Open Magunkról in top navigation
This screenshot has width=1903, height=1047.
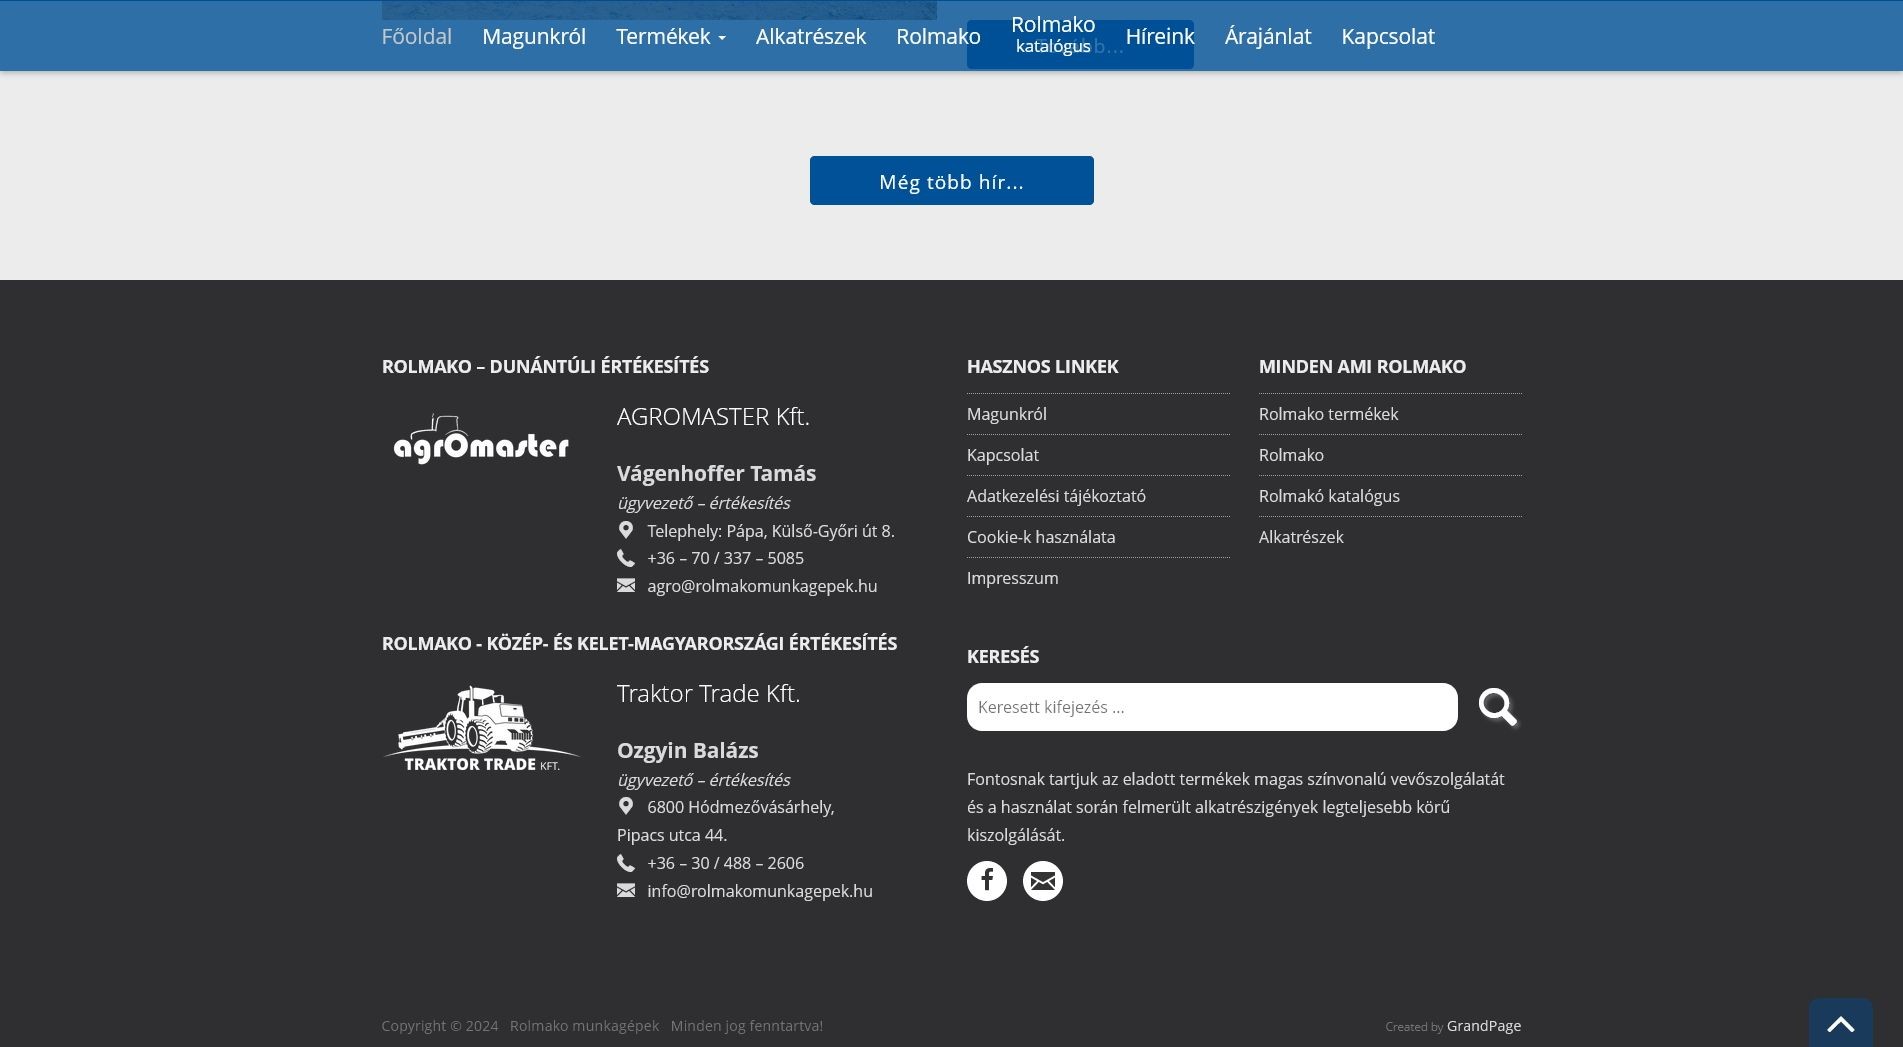coord(534,36)
